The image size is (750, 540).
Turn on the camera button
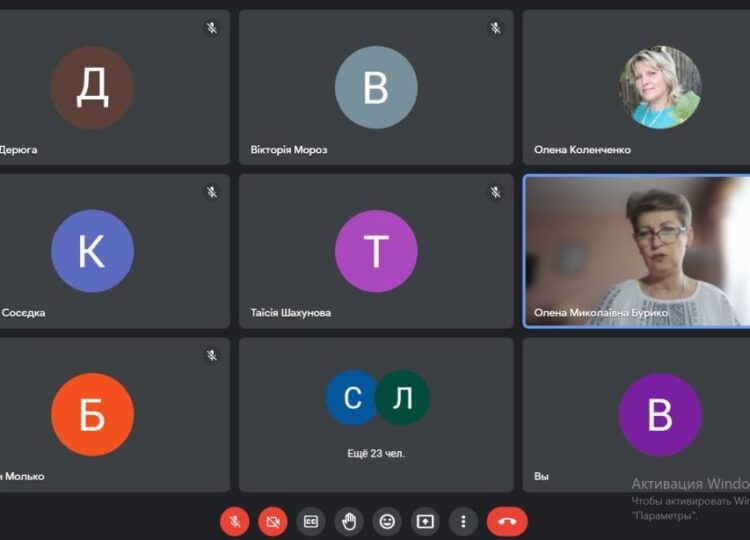[x=273, y=521]
